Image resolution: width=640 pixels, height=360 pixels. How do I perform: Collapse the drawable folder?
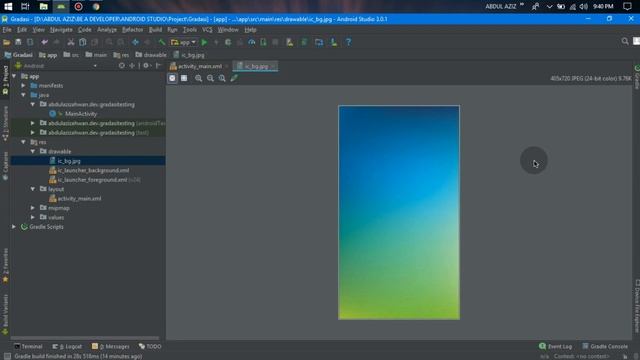[x=33, y=151]
